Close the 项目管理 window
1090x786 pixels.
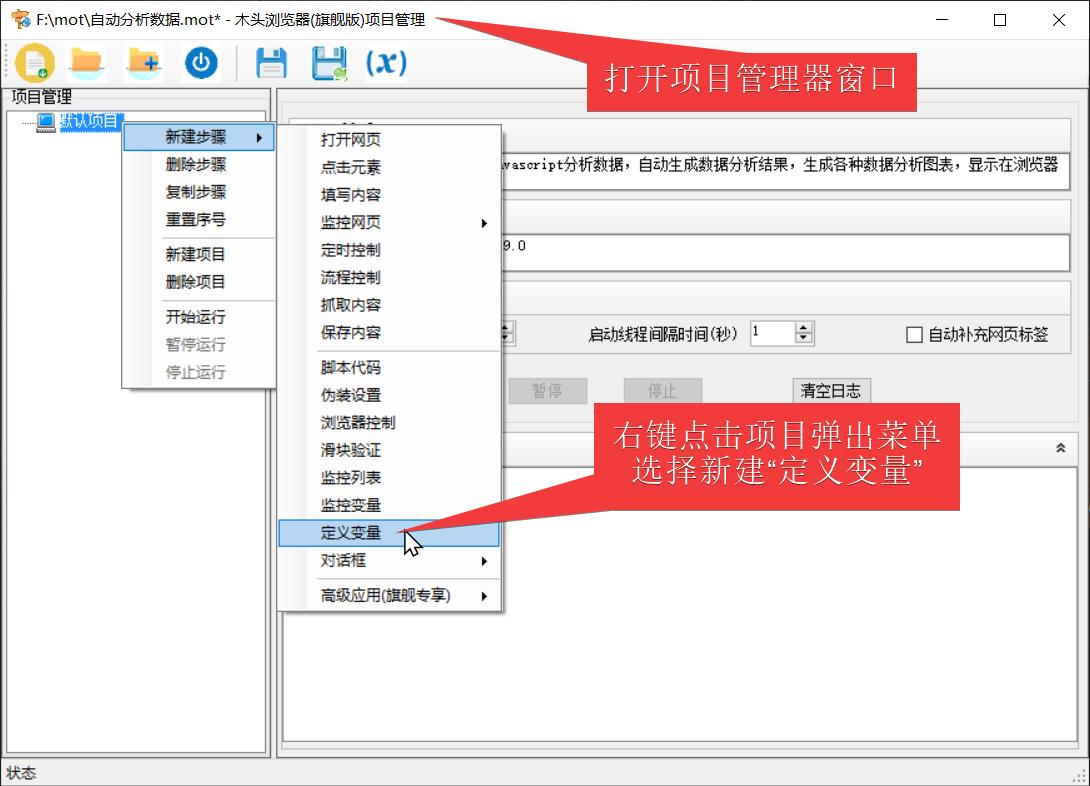pyautogui.click(x=1058, y=20)
